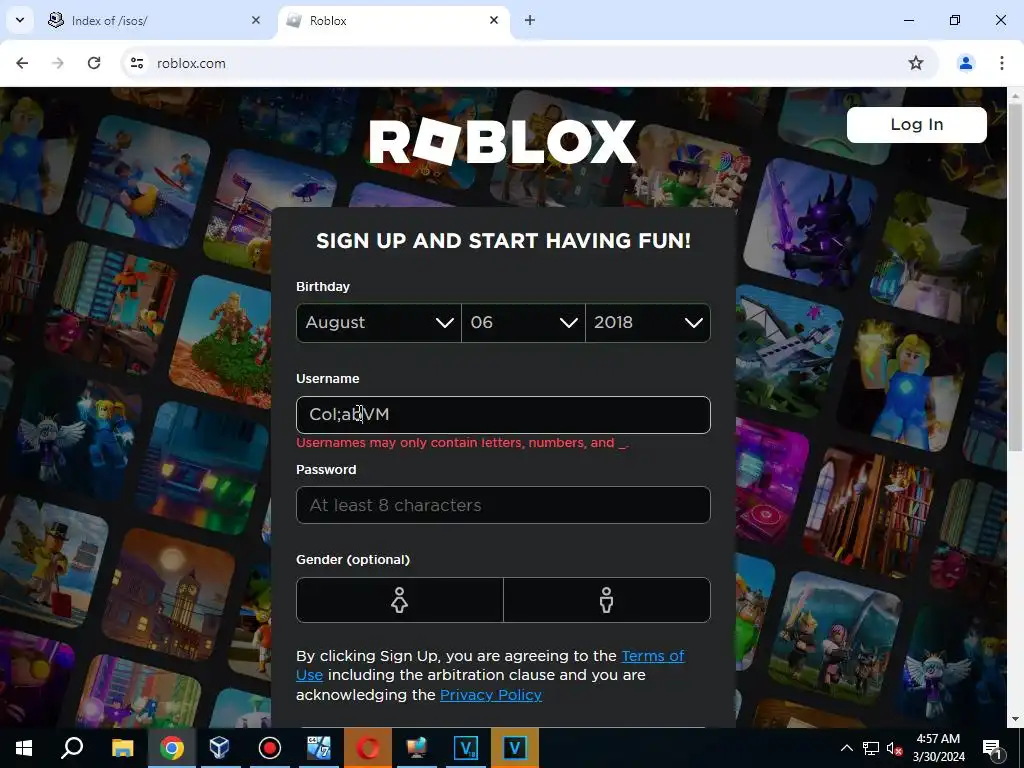Image resolution: width=1024 pixels, height=768 pixels.
Task: Open the birthday day dropdown showing 06
Action: (523, 323)
